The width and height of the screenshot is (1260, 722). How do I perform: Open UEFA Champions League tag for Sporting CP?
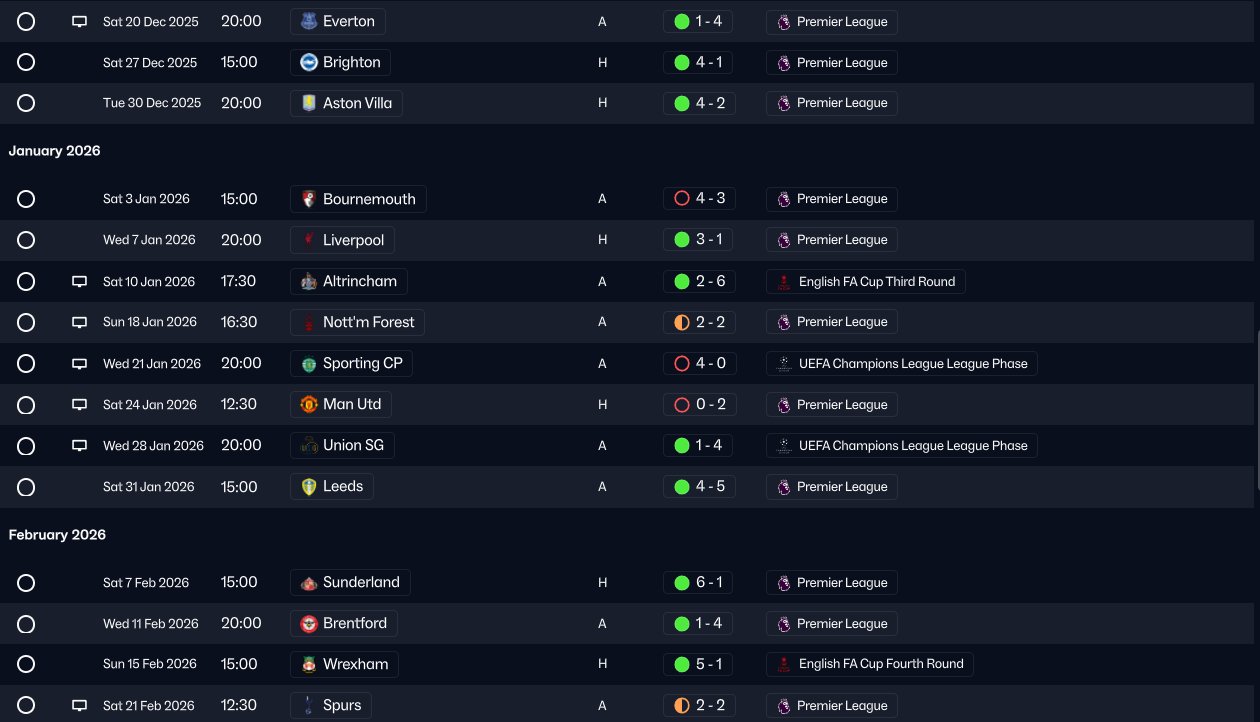902,364
